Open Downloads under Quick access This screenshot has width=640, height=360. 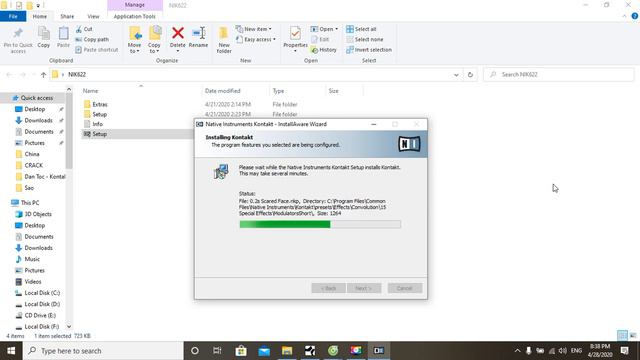coord(38,120)
